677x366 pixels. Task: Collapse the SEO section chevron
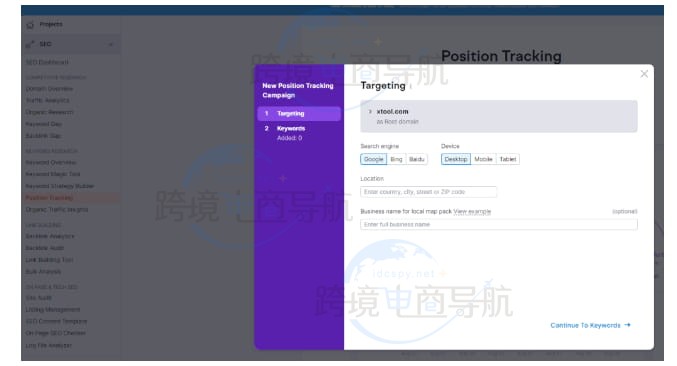111,44
